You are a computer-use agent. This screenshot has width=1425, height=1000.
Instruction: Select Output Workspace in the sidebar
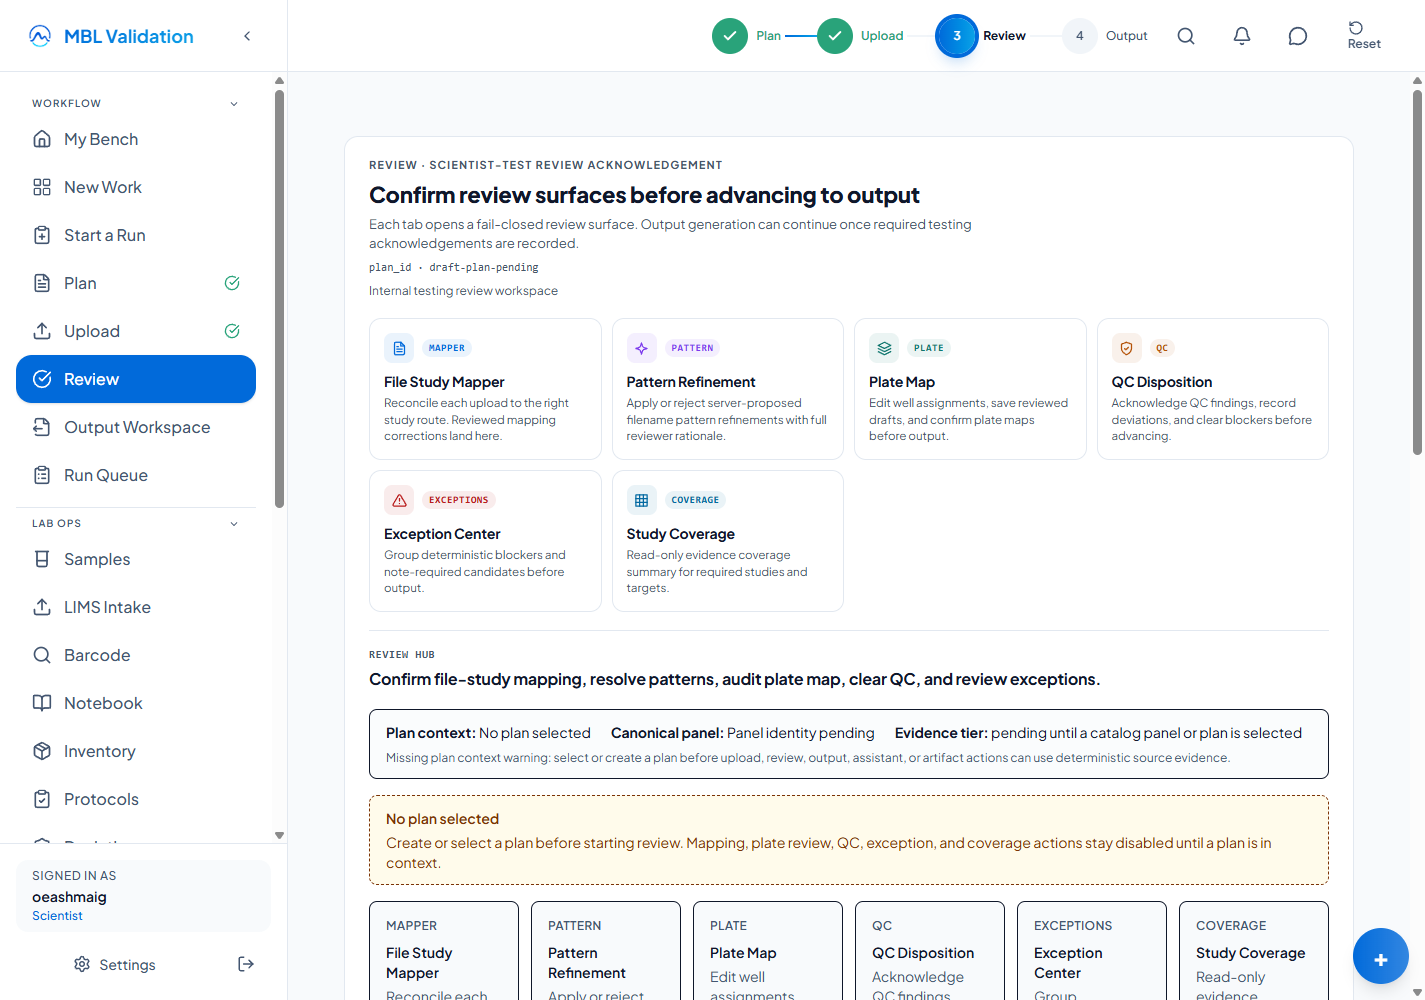point(136,427)
